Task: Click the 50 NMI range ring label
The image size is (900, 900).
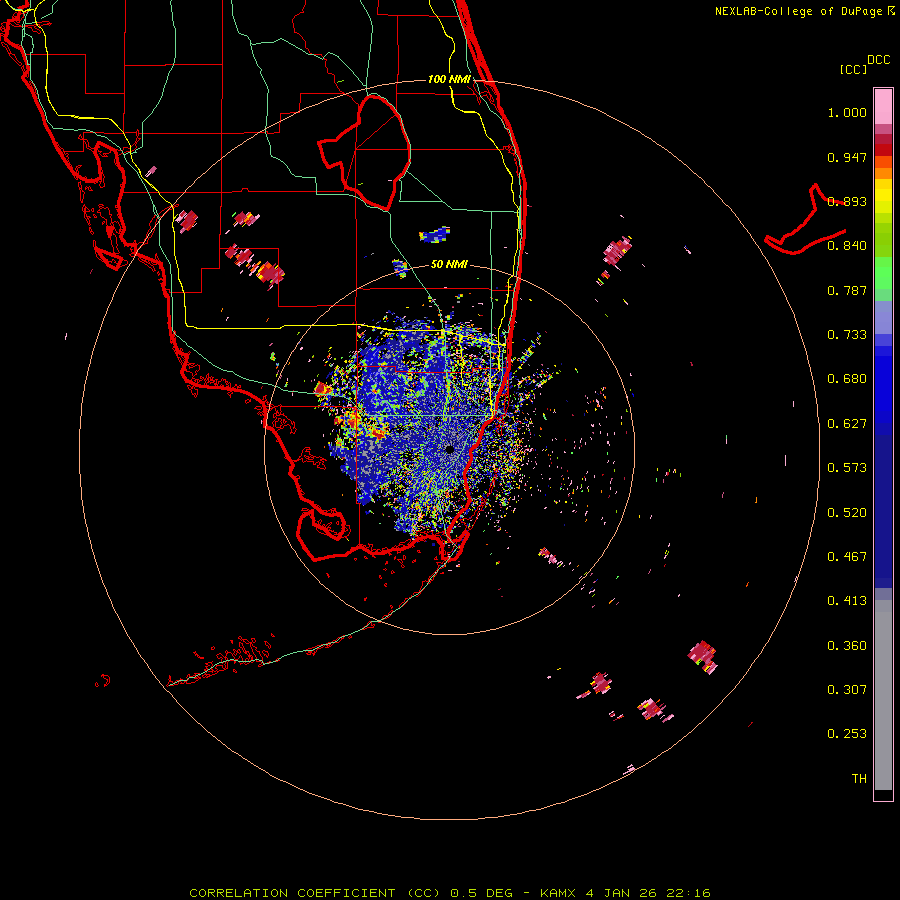Action: [x=449, y=265]
